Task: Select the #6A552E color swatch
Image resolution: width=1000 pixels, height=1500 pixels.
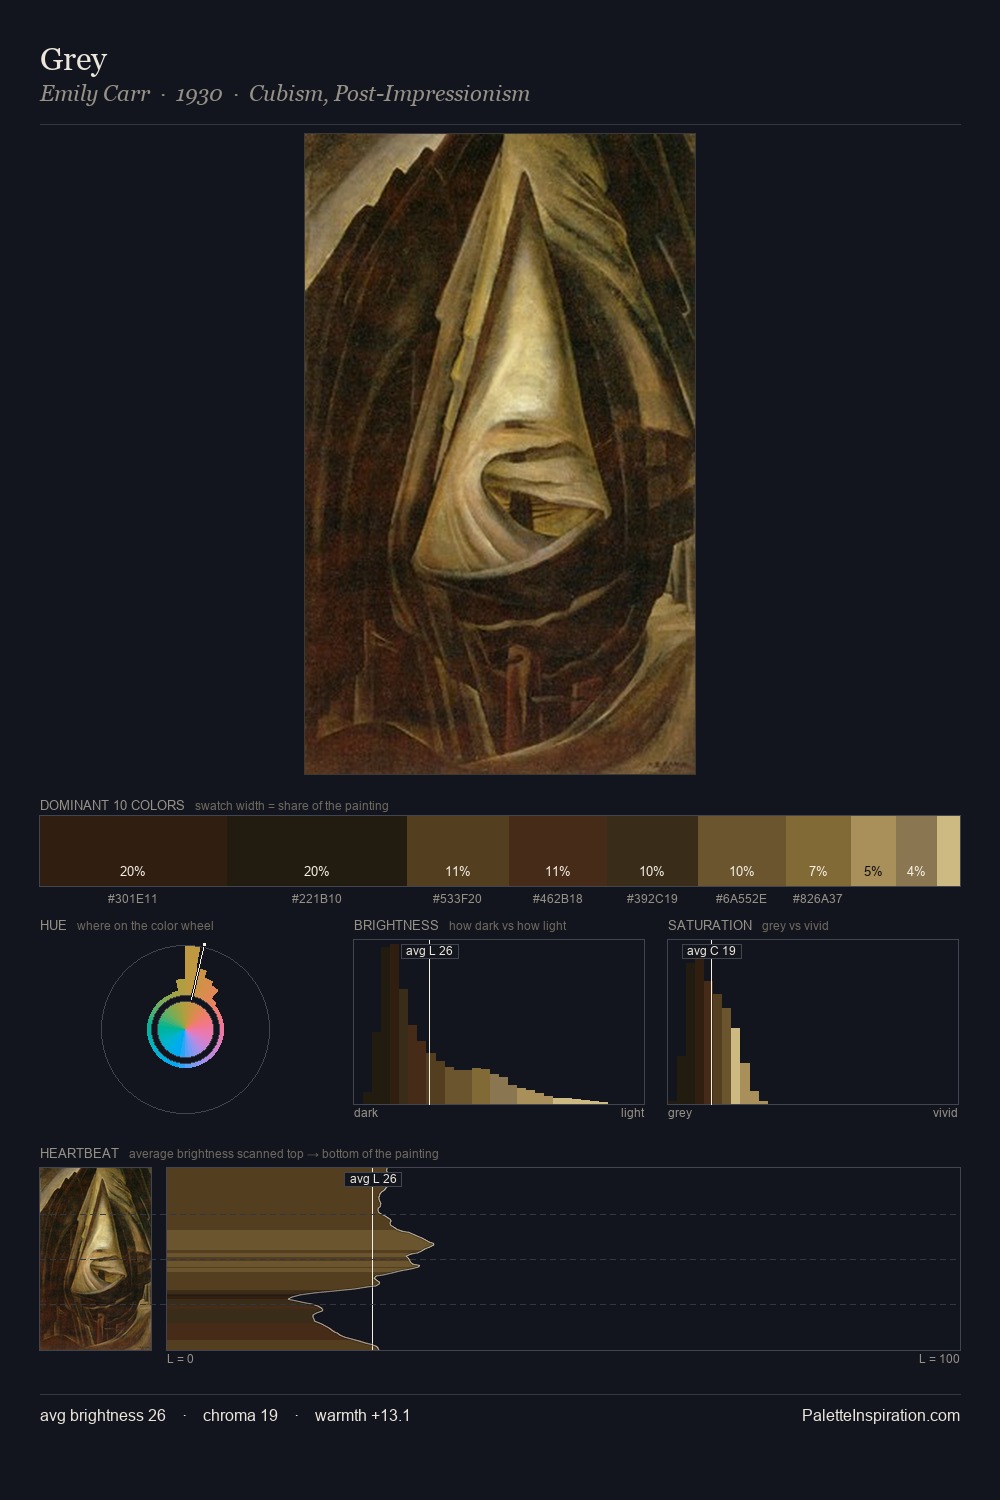Action: pyautogui.click(x=742, y=851)
